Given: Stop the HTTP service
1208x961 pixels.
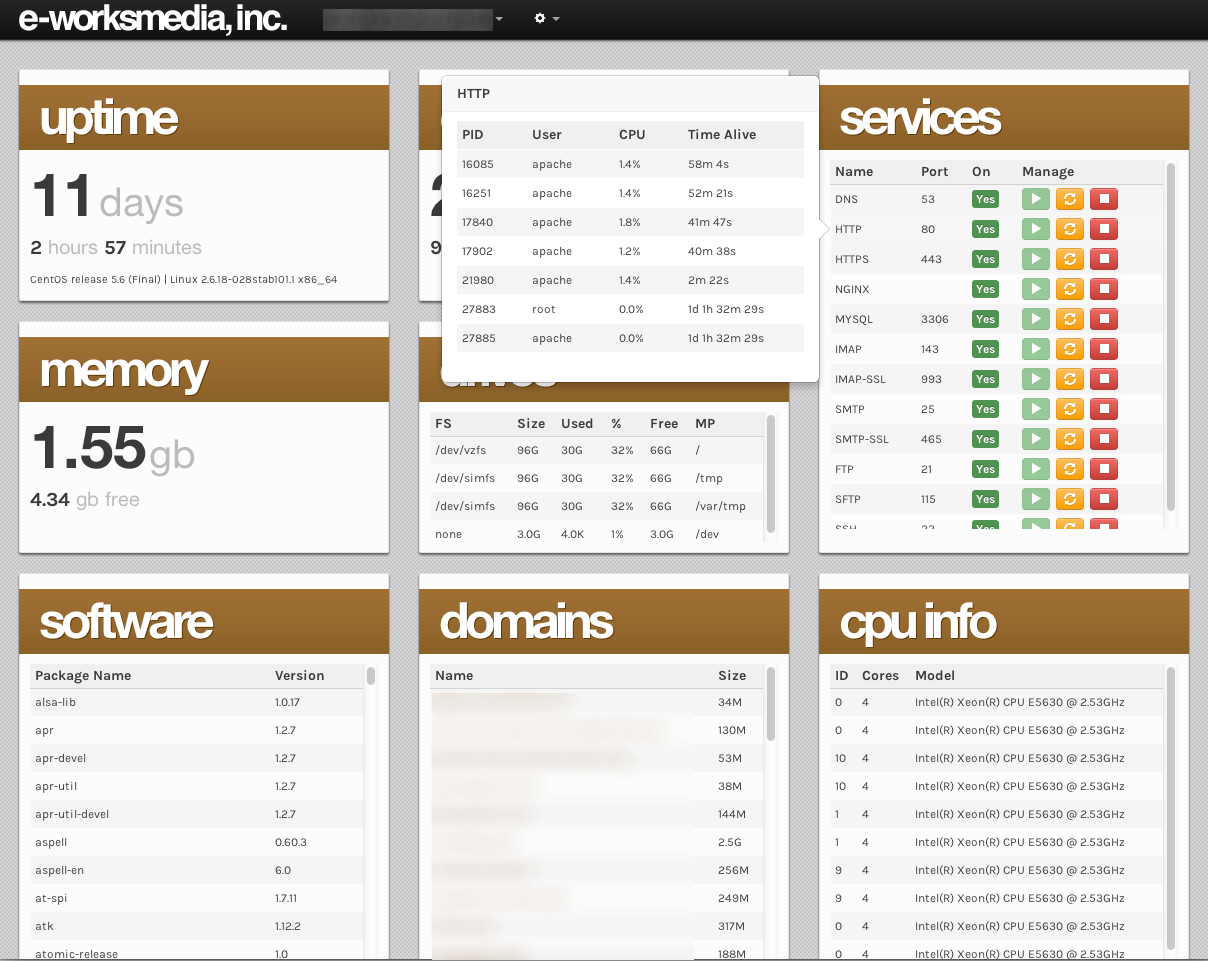Looking at the screenshot, I should (1103, 229).
